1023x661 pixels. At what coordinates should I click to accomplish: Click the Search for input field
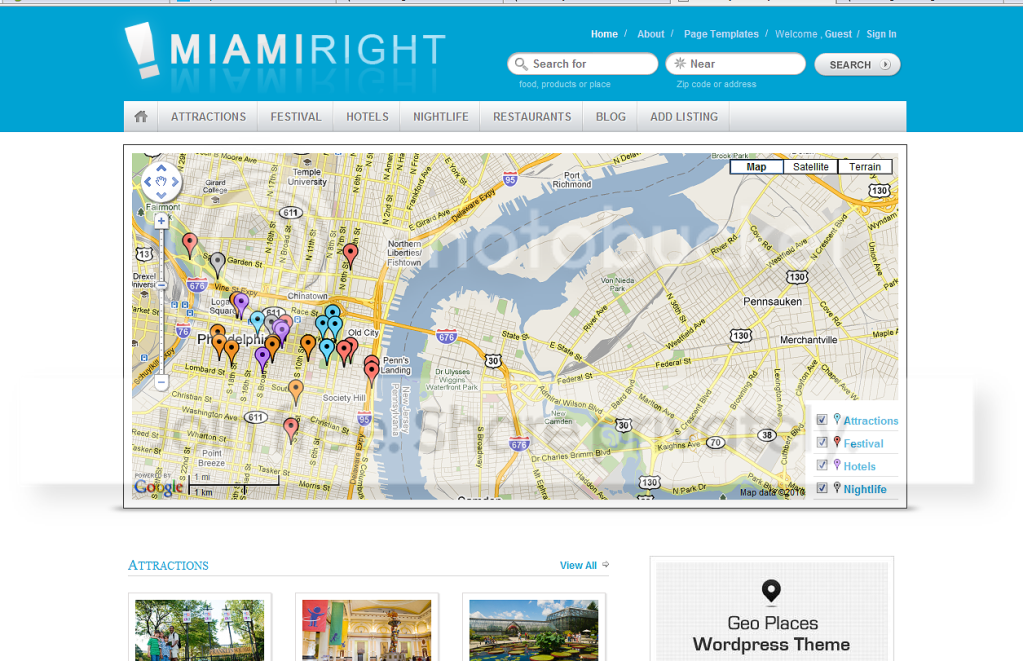pos(583,64)
